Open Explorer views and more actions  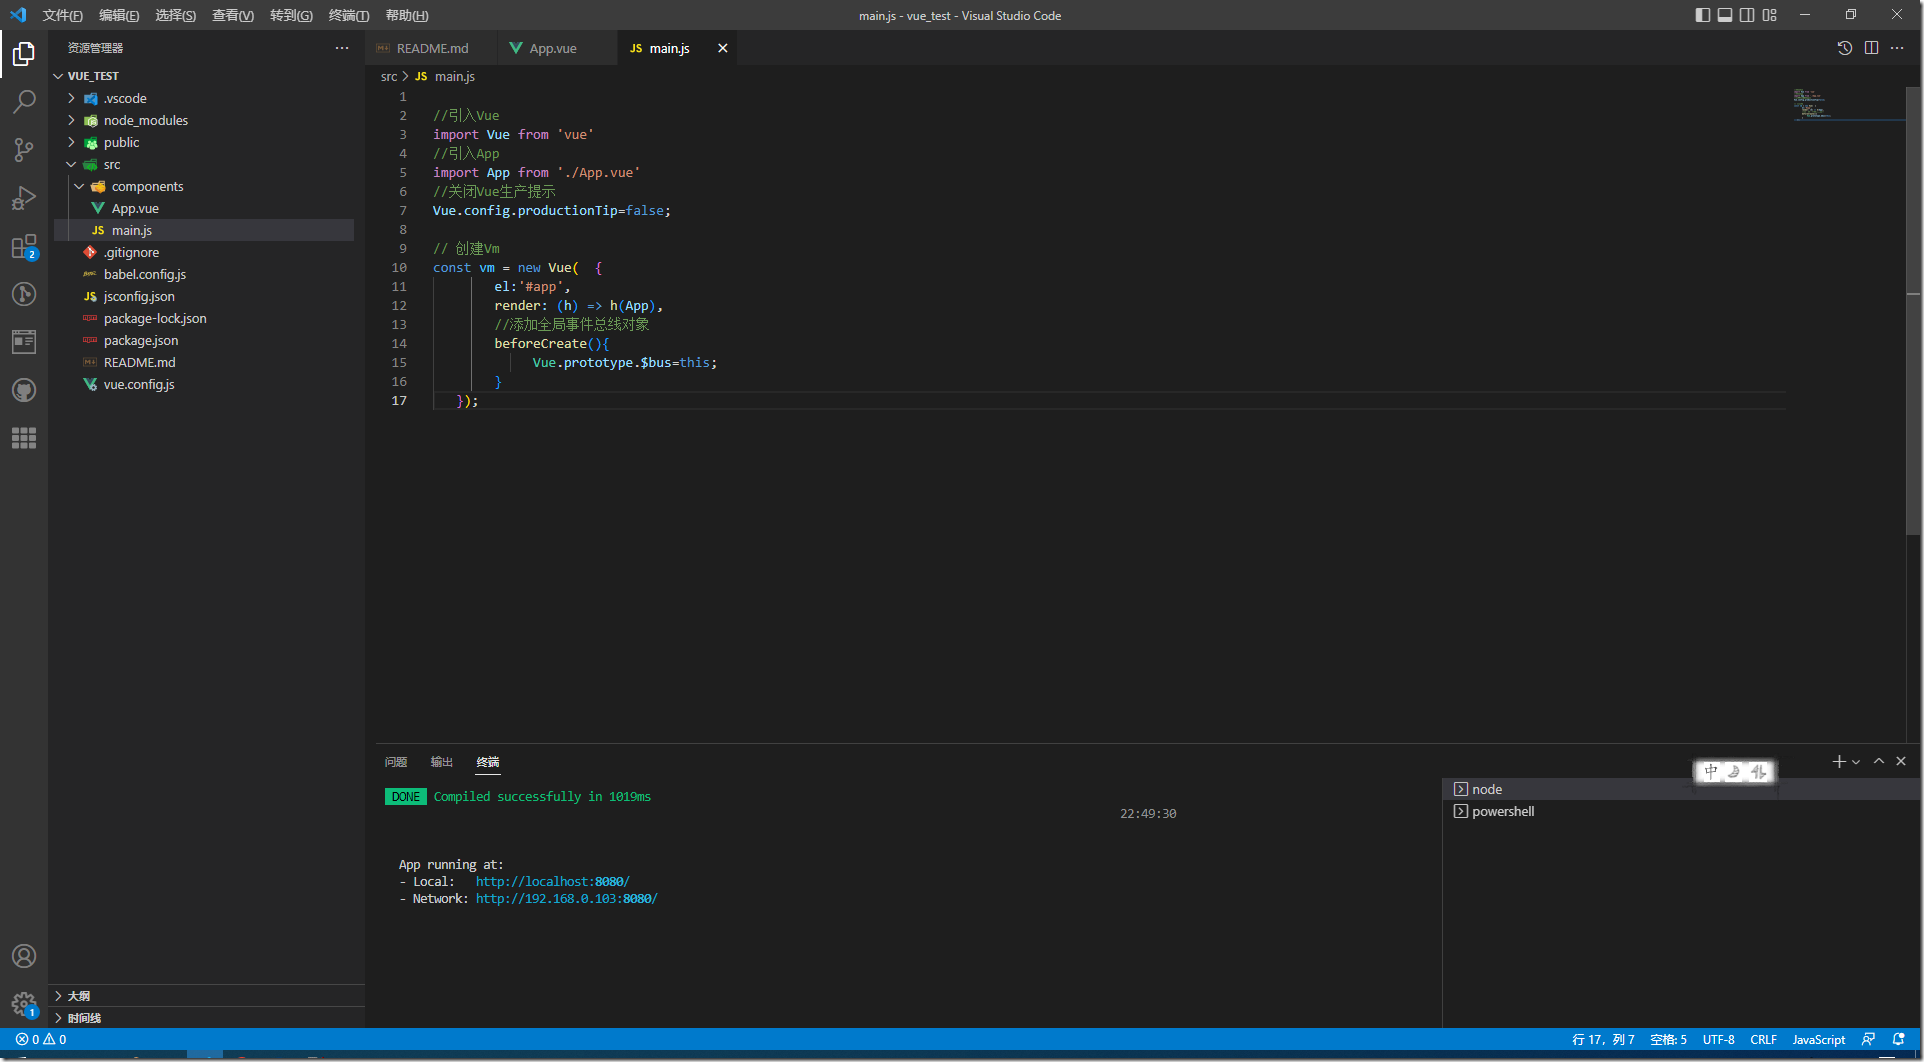342,48
